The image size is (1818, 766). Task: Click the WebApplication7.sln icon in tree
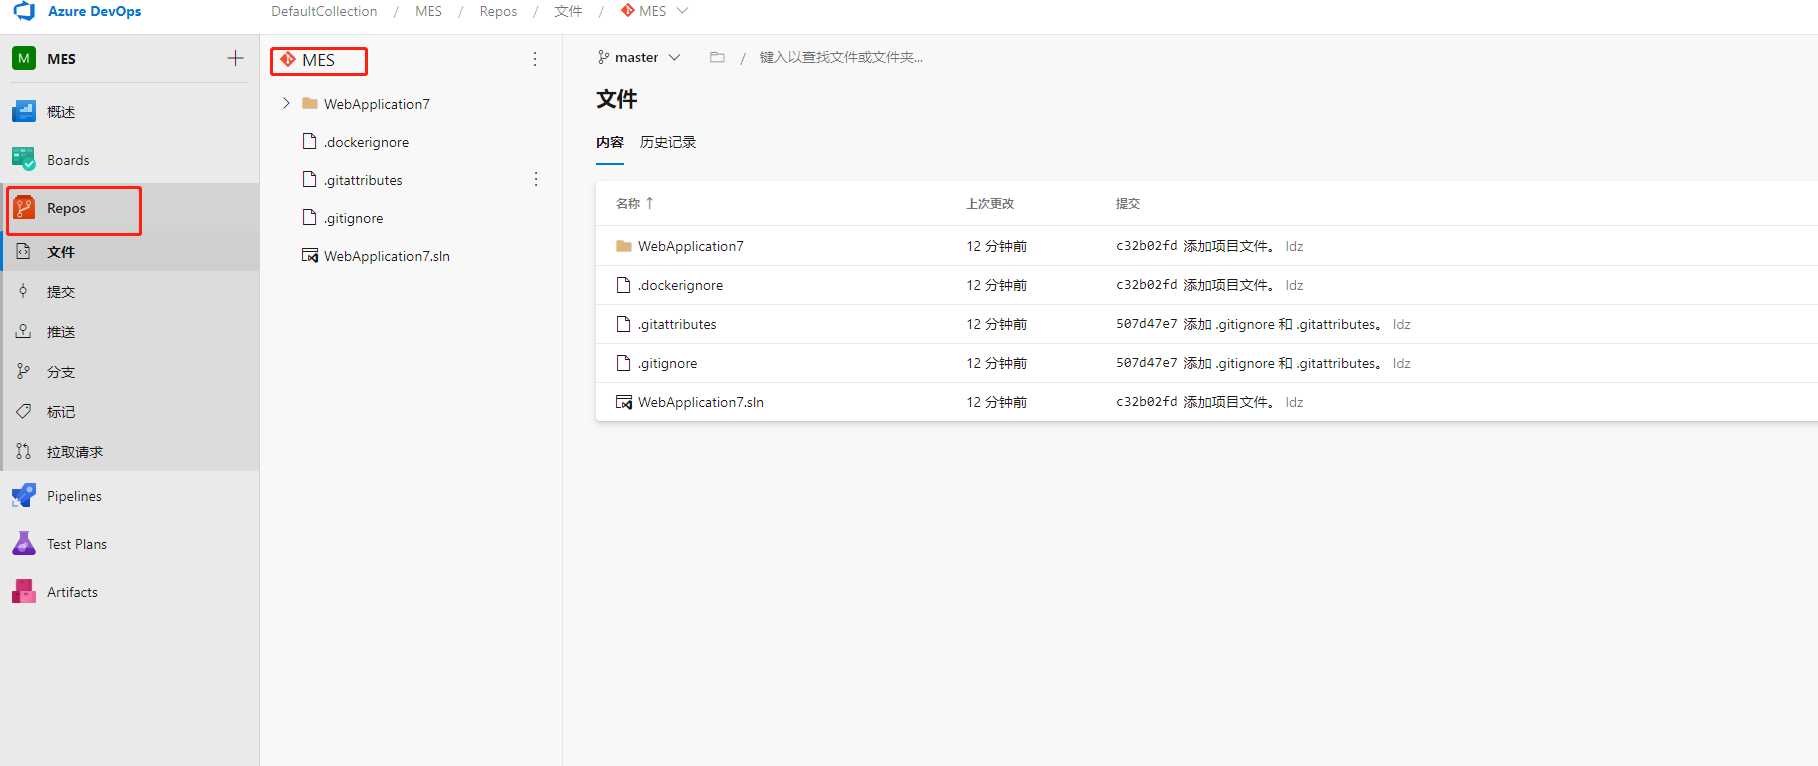310,256
